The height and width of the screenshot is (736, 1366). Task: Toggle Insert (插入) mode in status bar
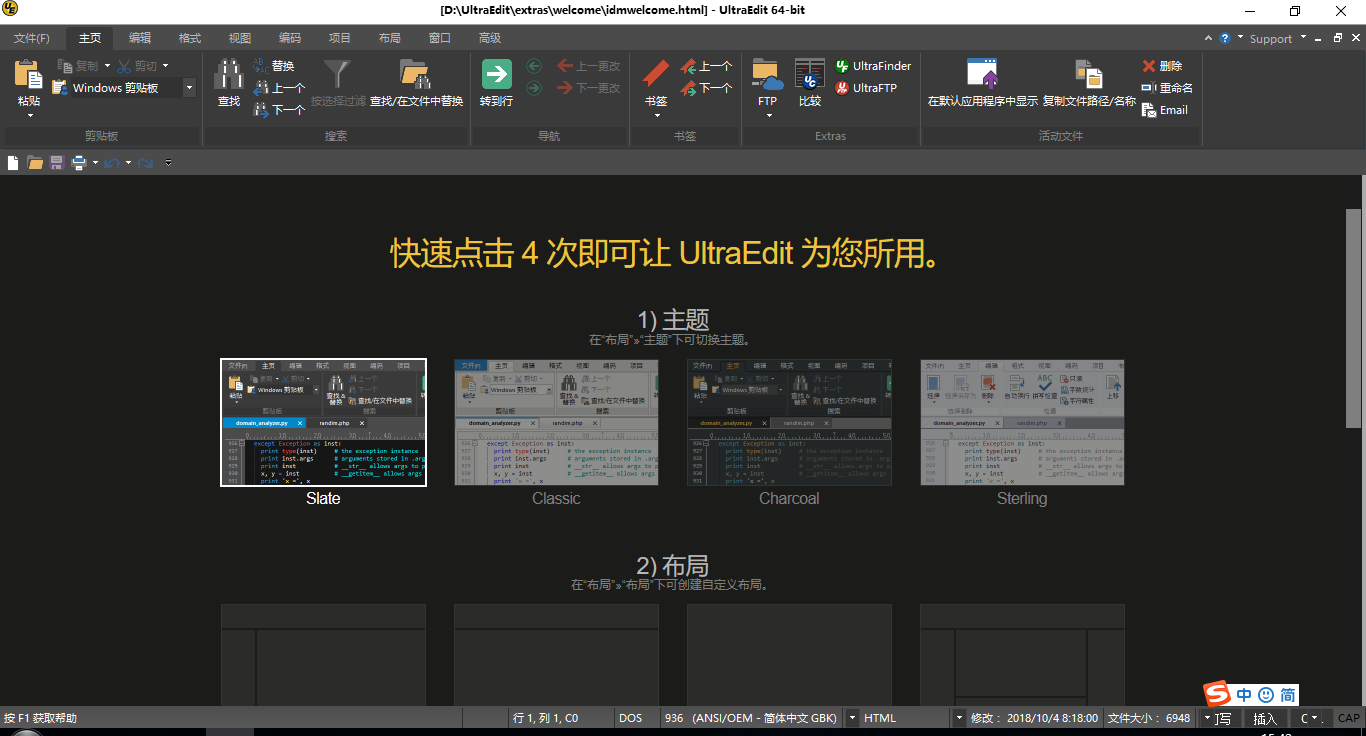click(x=1265, y=718)
